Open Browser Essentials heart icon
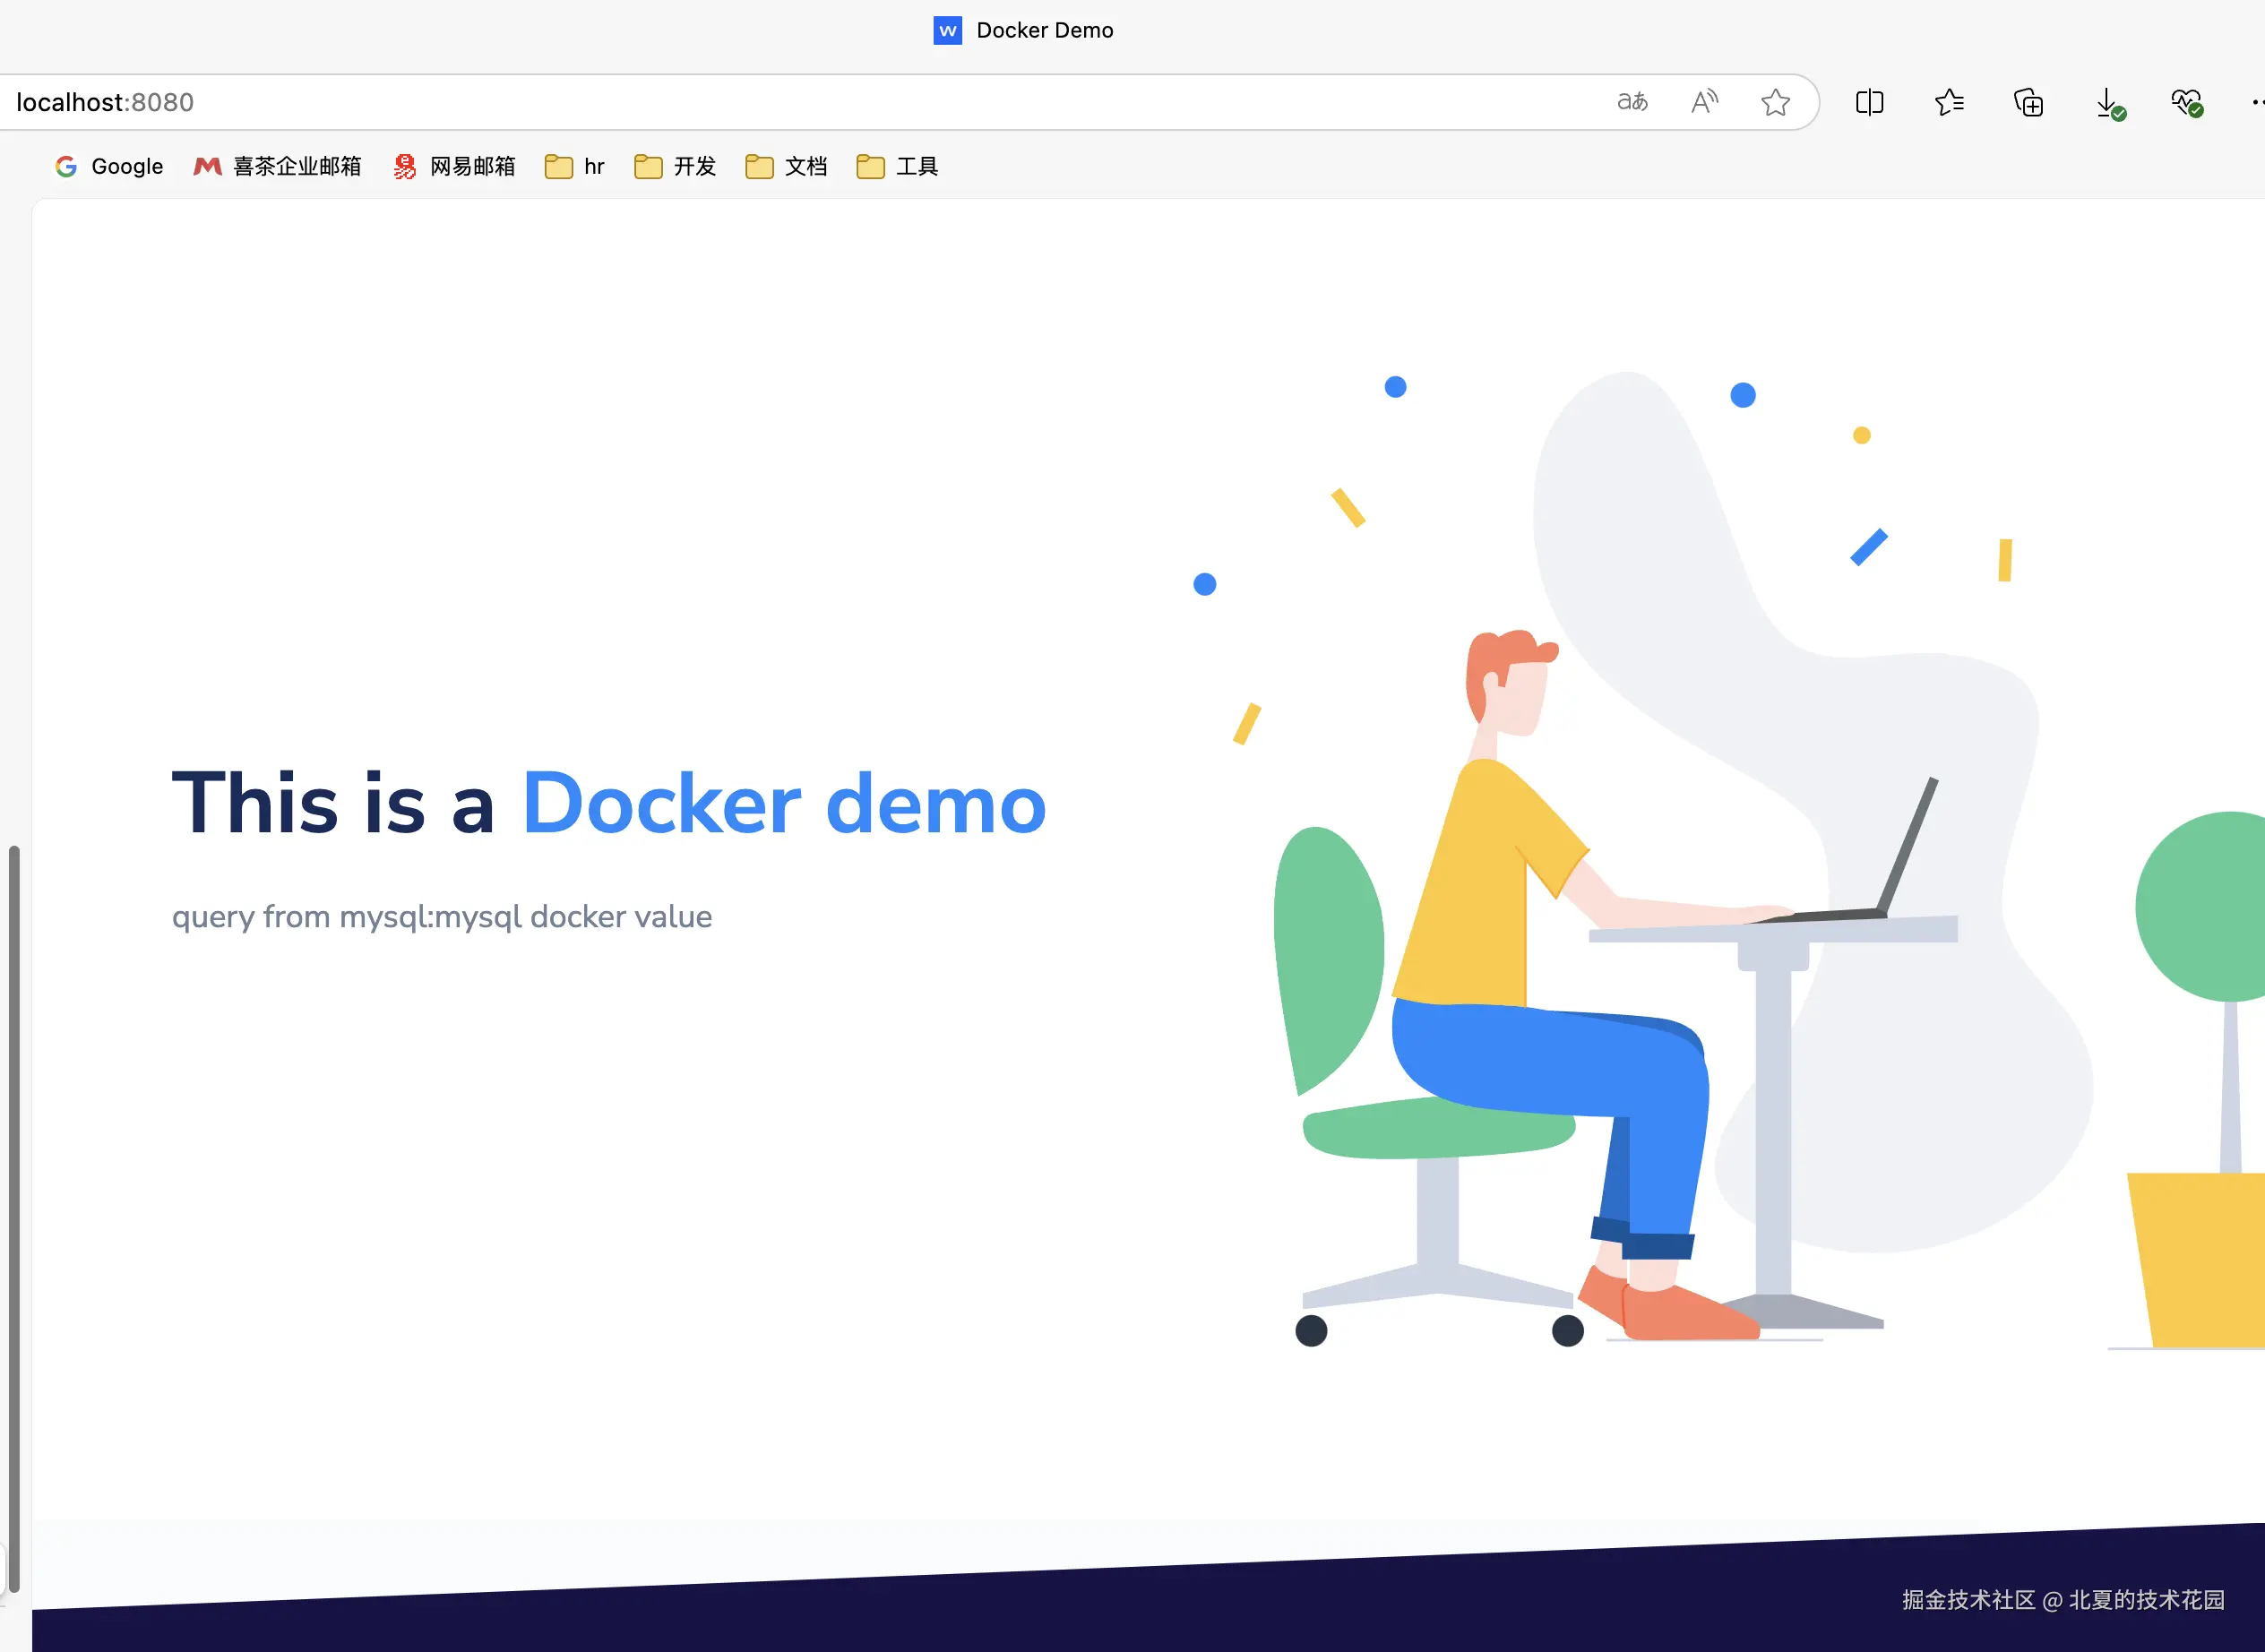This screenshot has width=2265, height=1652. coord(2187,102)
